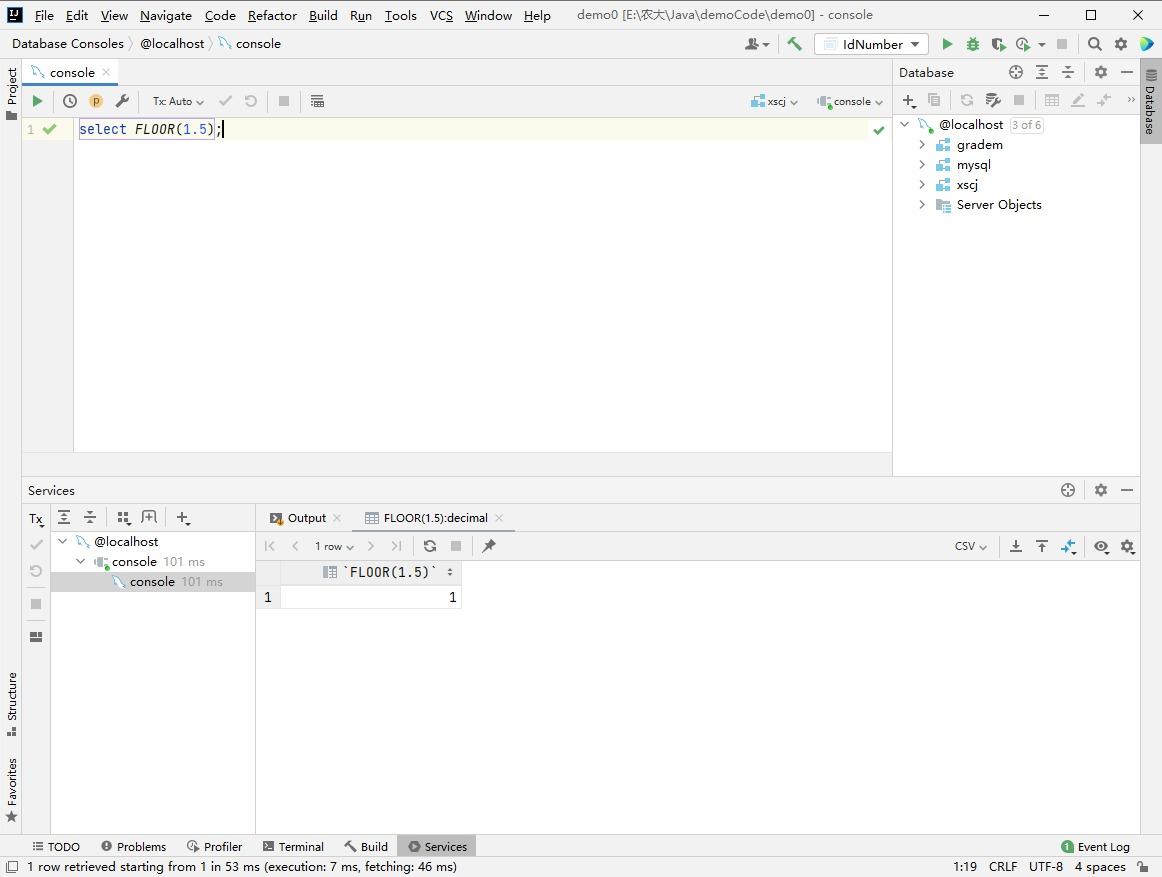Reload the result page data
The height and width of the screenshot is (877, 1162).
pyautogui.click(x=430, y=546)
